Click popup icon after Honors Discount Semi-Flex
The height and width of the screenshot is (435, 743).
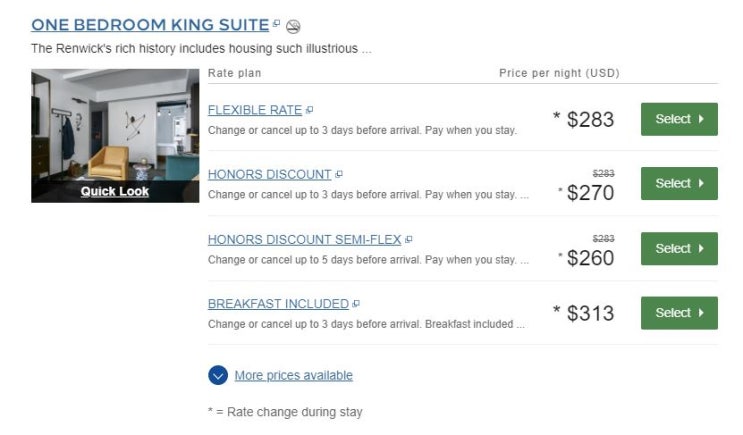click(x=409, y=240)
